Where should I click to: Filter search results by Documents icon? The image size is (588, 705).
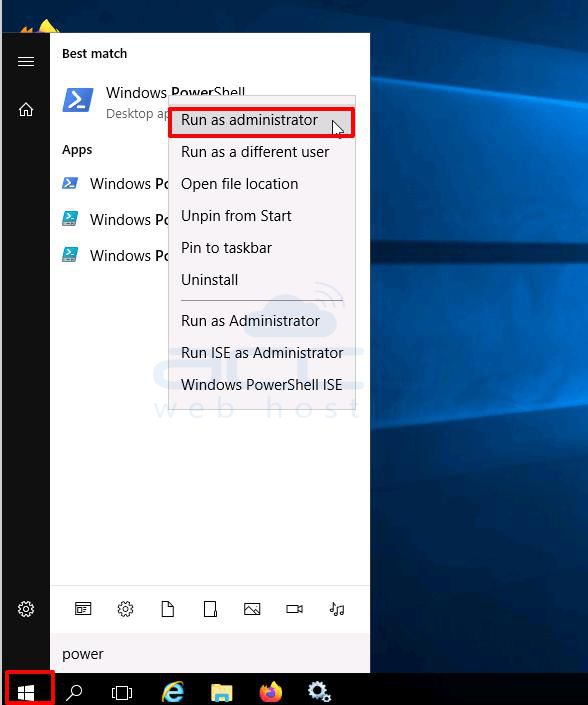point(168,609)
